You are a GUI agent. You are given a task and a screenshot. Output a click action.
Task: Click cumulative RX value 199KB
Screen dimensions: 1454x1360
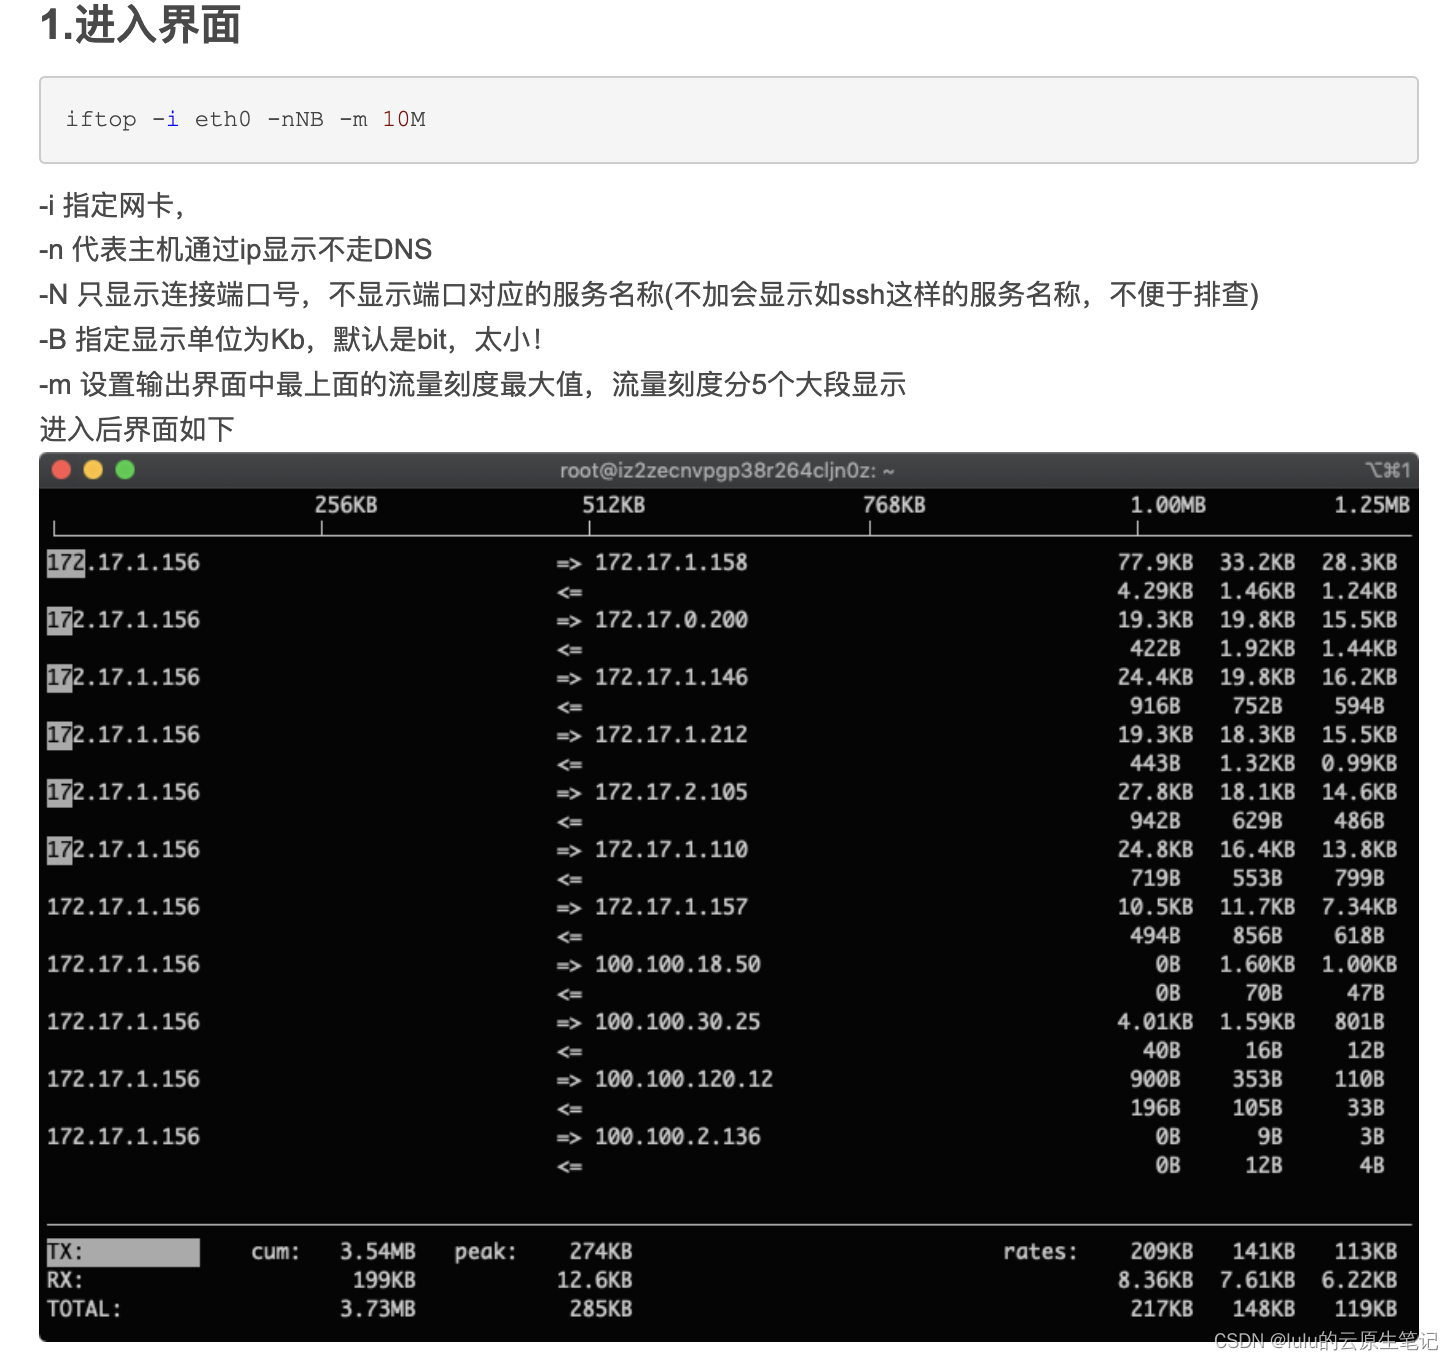pos(384,1280)
